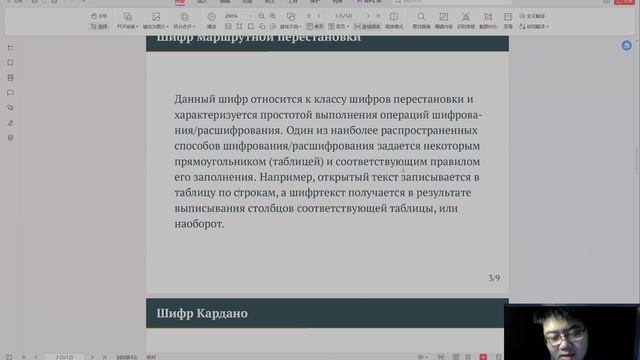
Task: Go to first page in toolbar
Action: (x=309, y=16)
